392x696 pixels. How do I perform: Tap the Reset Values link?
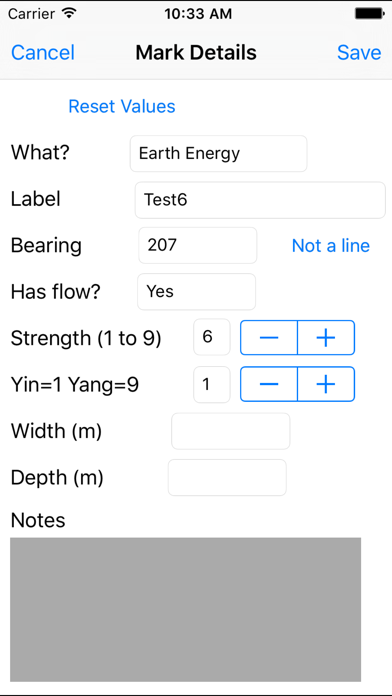tap(122, 106)
